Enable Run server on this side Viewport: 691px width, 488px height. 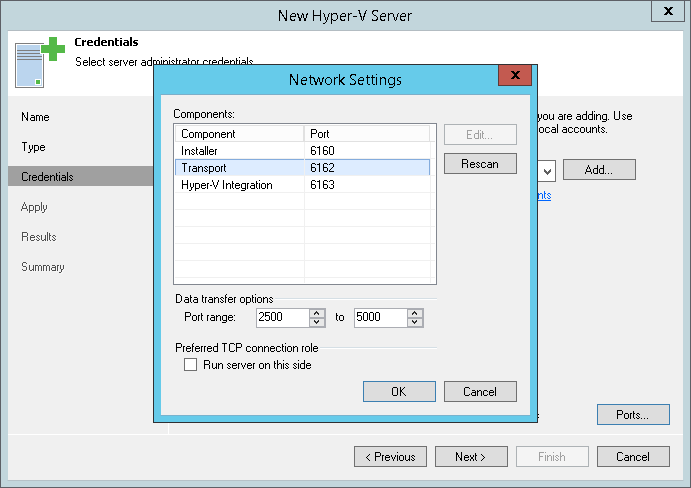tap(191, 365)
